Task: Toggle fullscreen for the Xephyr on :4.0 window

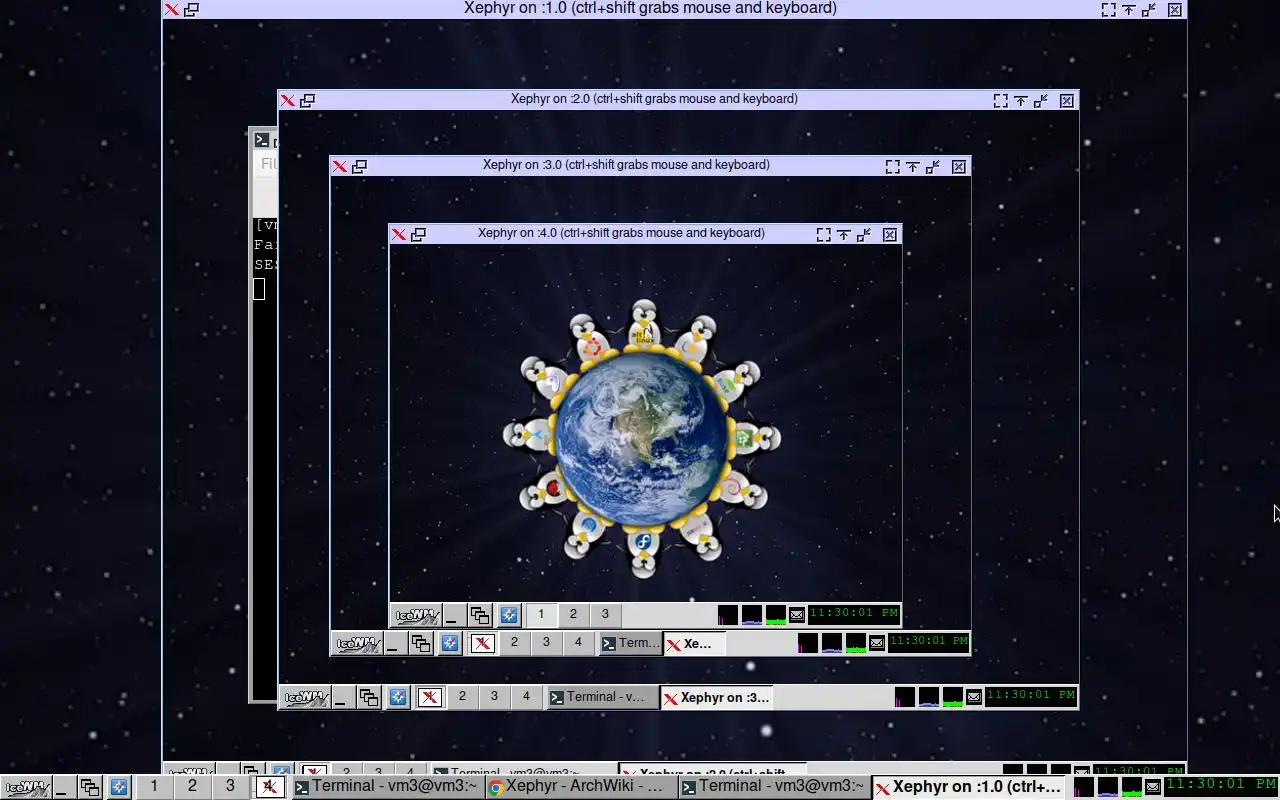Action: (x=823, y=234)
